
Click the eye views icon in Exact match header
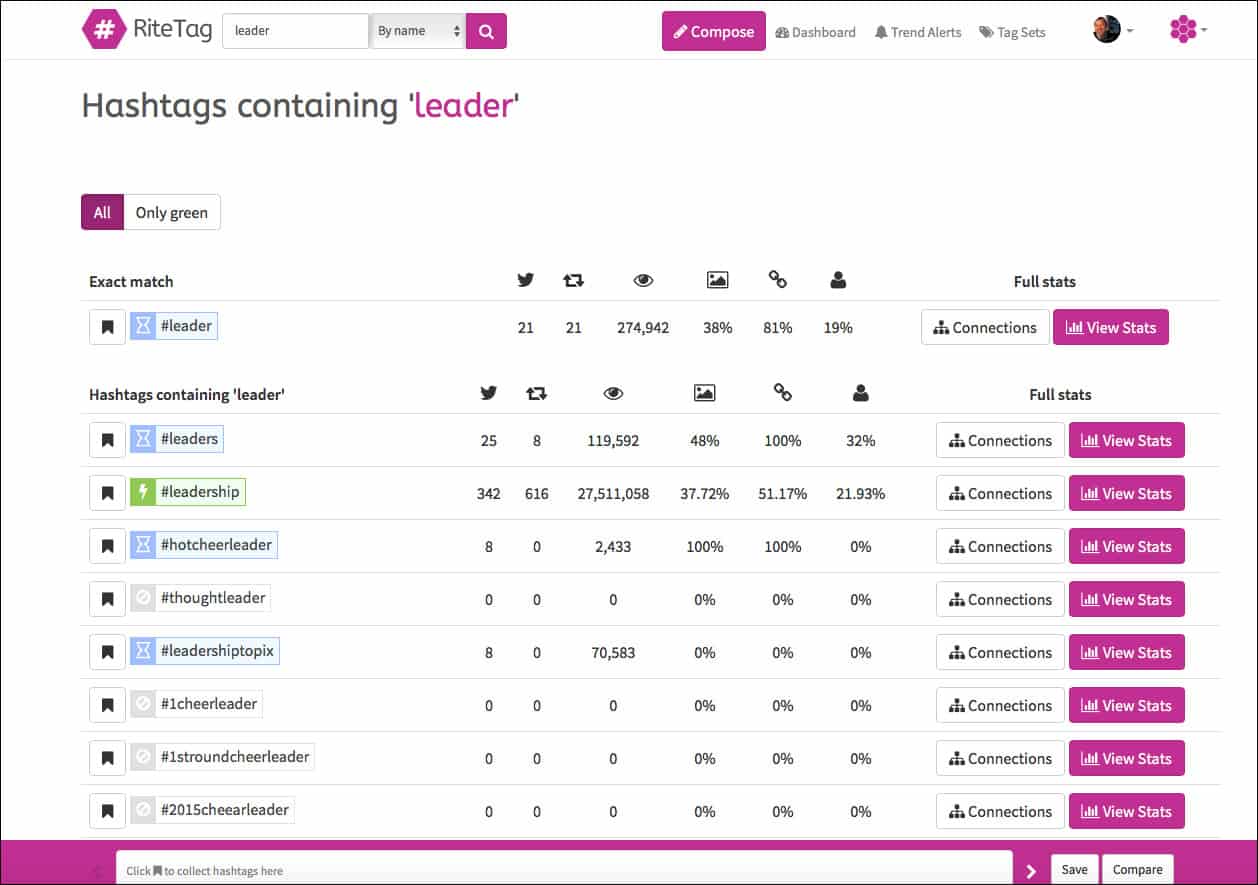pyautogui.click(x=643, y=281)
